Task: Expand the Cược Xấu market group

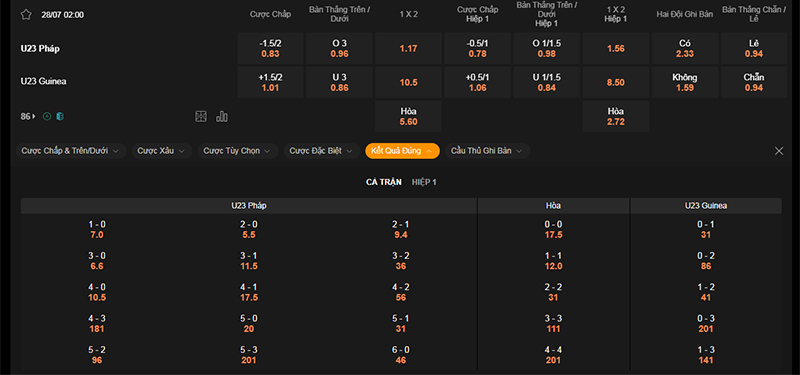Action: tap(162, 151)
